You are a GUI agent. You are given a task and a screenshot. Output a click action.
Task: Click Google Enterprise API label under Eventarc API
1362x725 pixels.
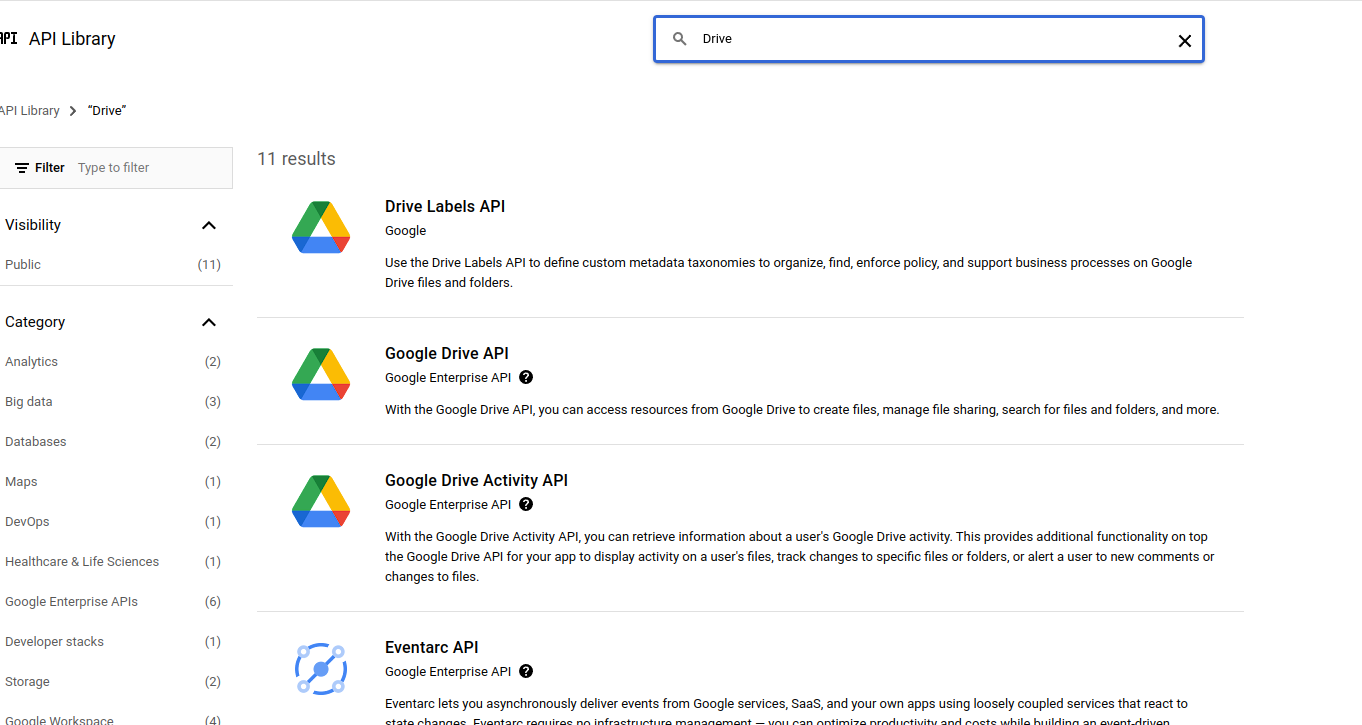point(448,672)
